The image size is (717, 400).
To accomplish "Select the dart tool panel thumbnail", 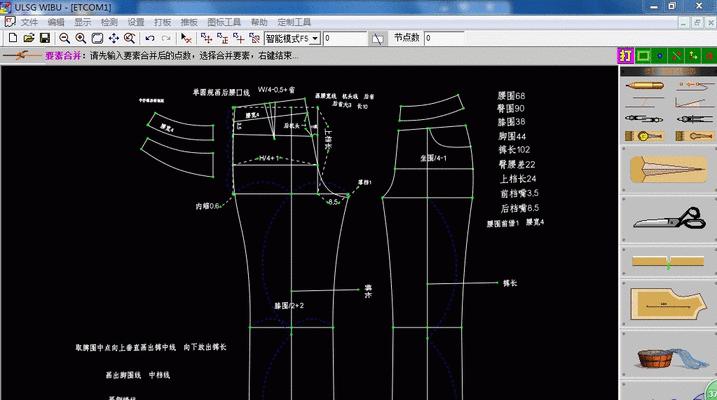I will point(668,169).
